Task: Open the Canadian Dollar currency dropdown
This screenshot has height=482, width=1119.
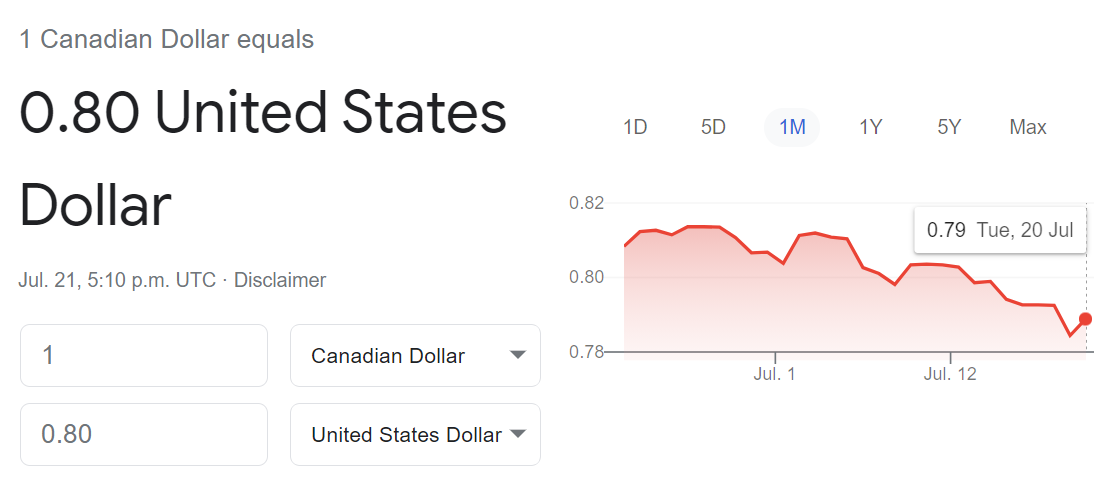Action: tap(415, 356)
